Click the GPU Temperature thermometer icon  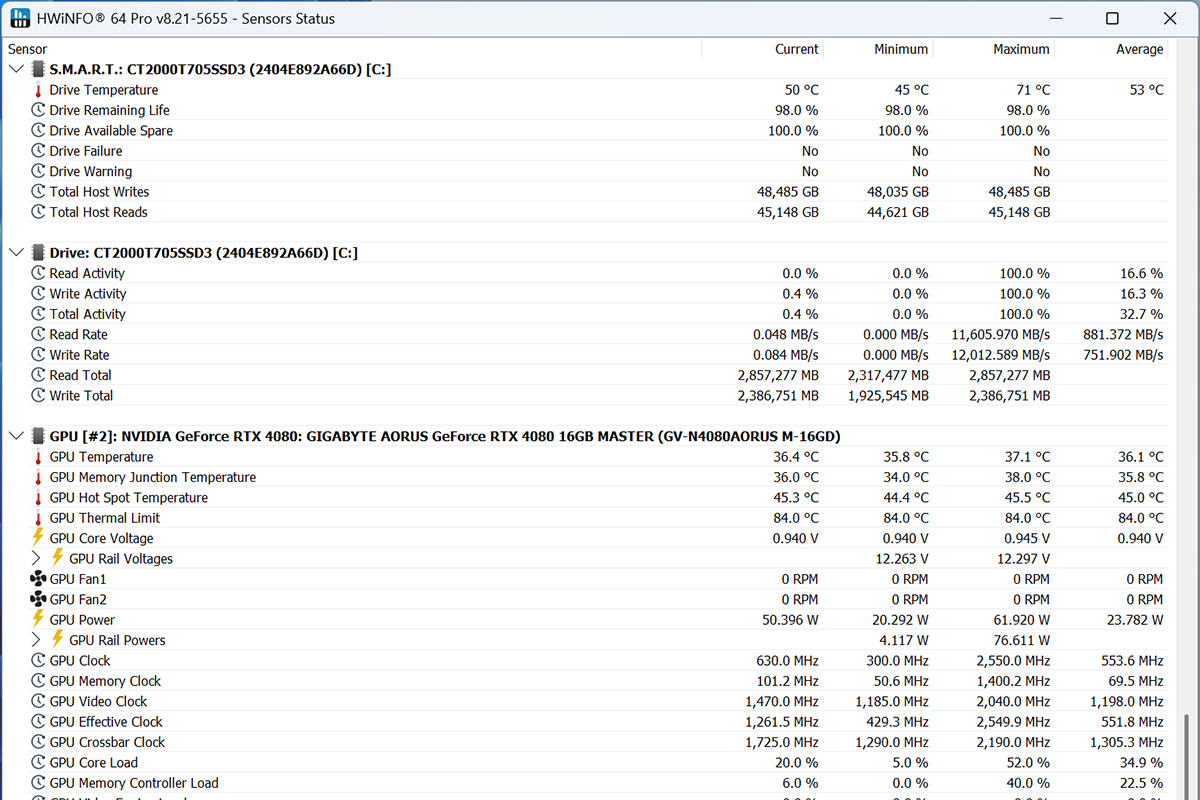pyautogui.click(x=39, y=457)
